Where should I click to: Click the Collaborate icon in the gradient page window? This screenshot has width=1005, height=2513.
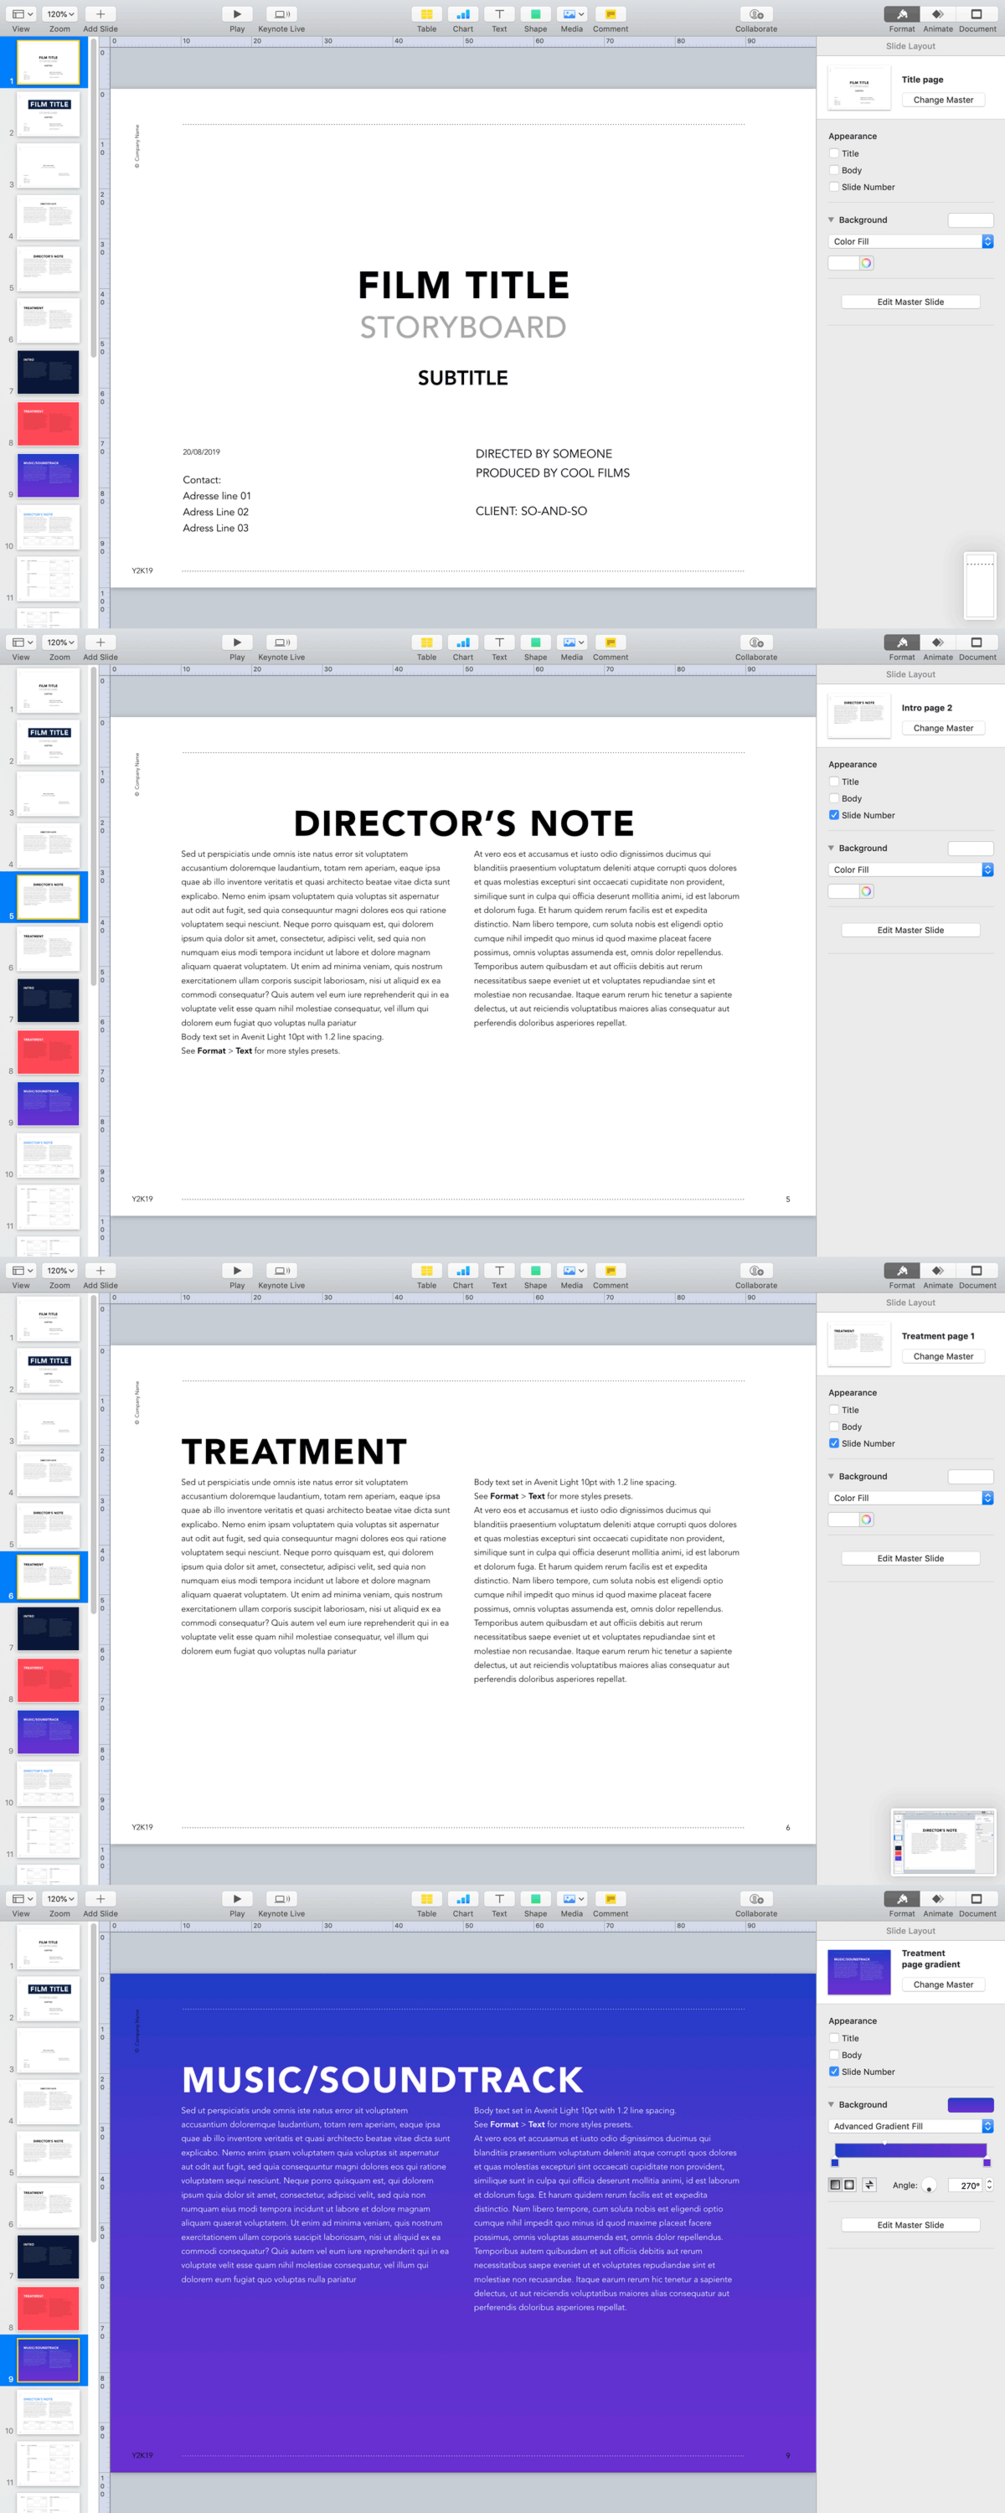[x=756, y=1899]
